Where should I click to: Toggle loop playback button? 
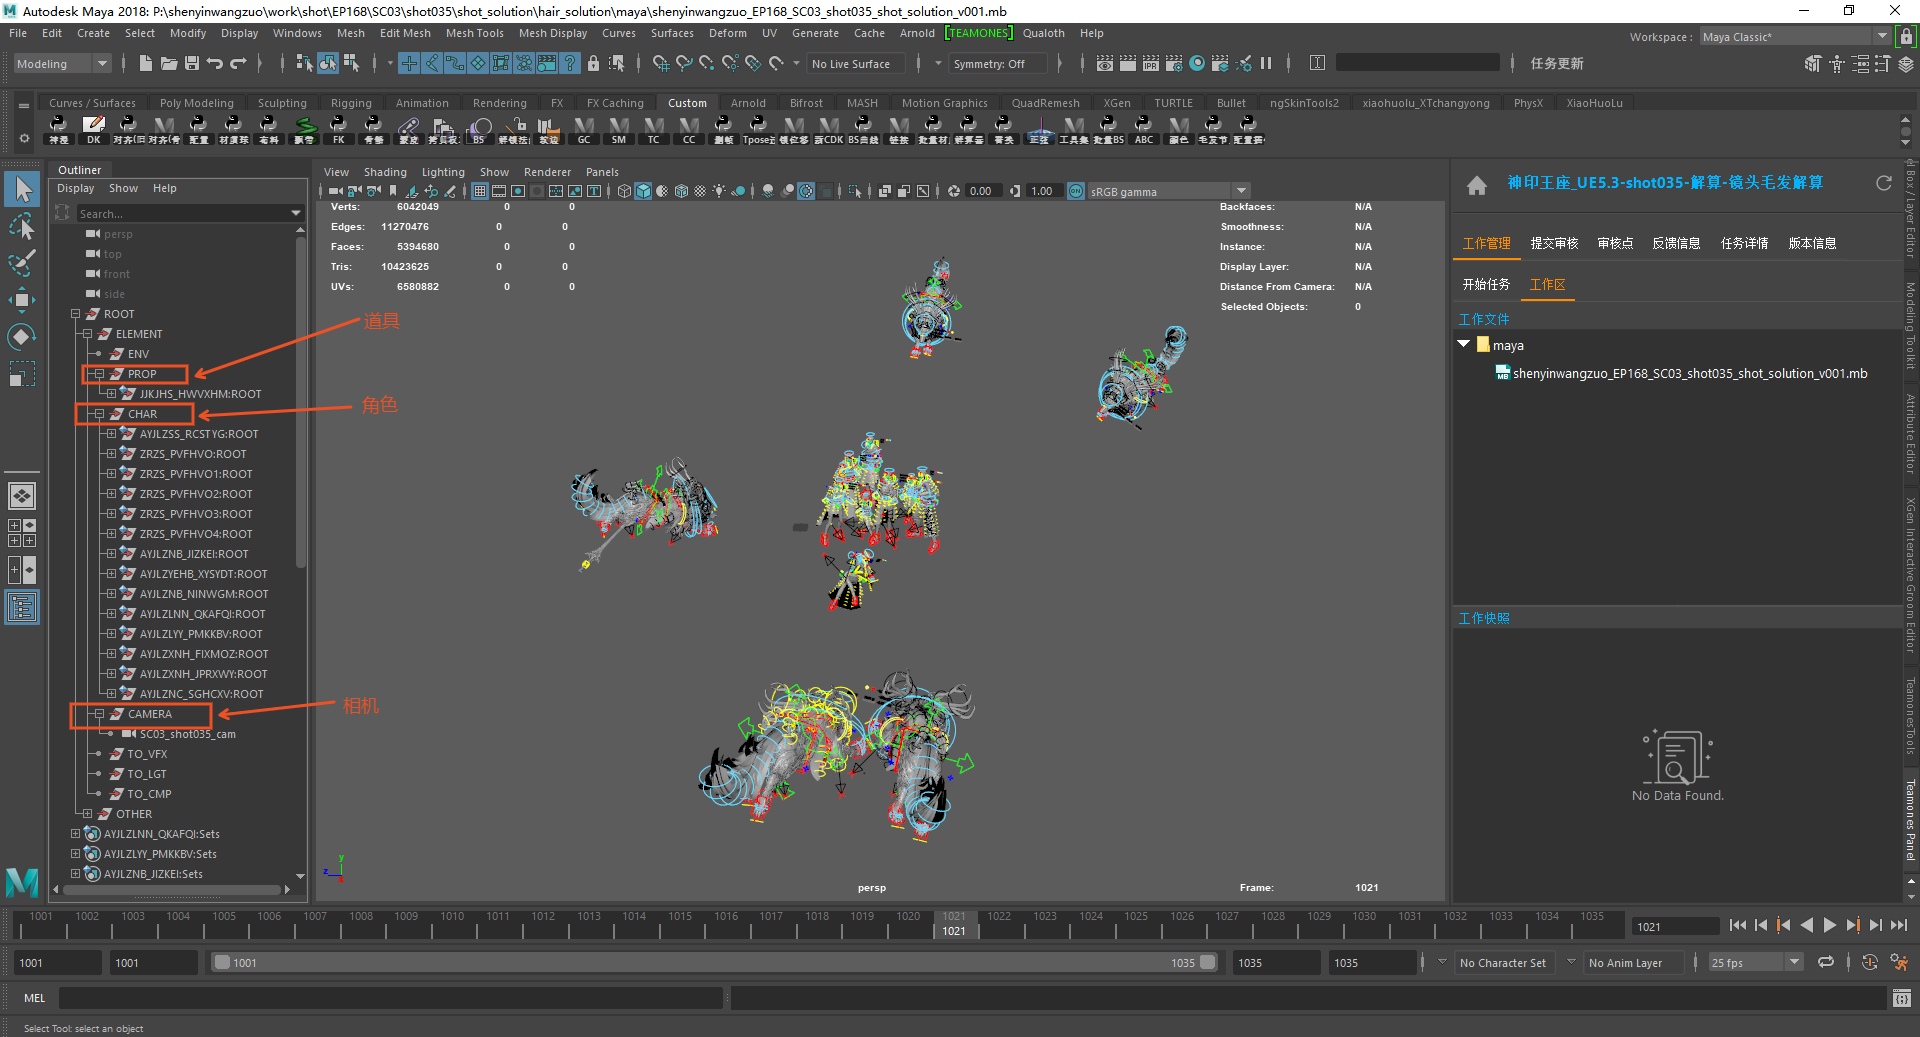pos(1826,963)
